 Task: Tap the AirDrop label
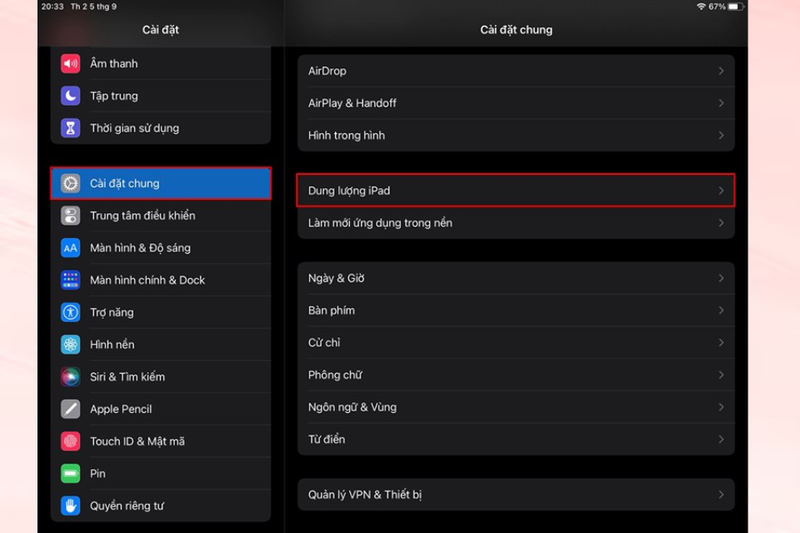(327, 71)
